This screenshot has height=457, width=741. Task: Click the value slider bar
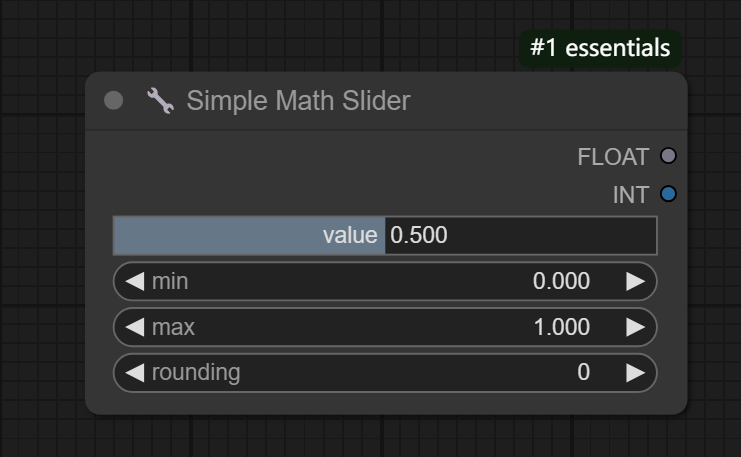(x=250, y=236)
